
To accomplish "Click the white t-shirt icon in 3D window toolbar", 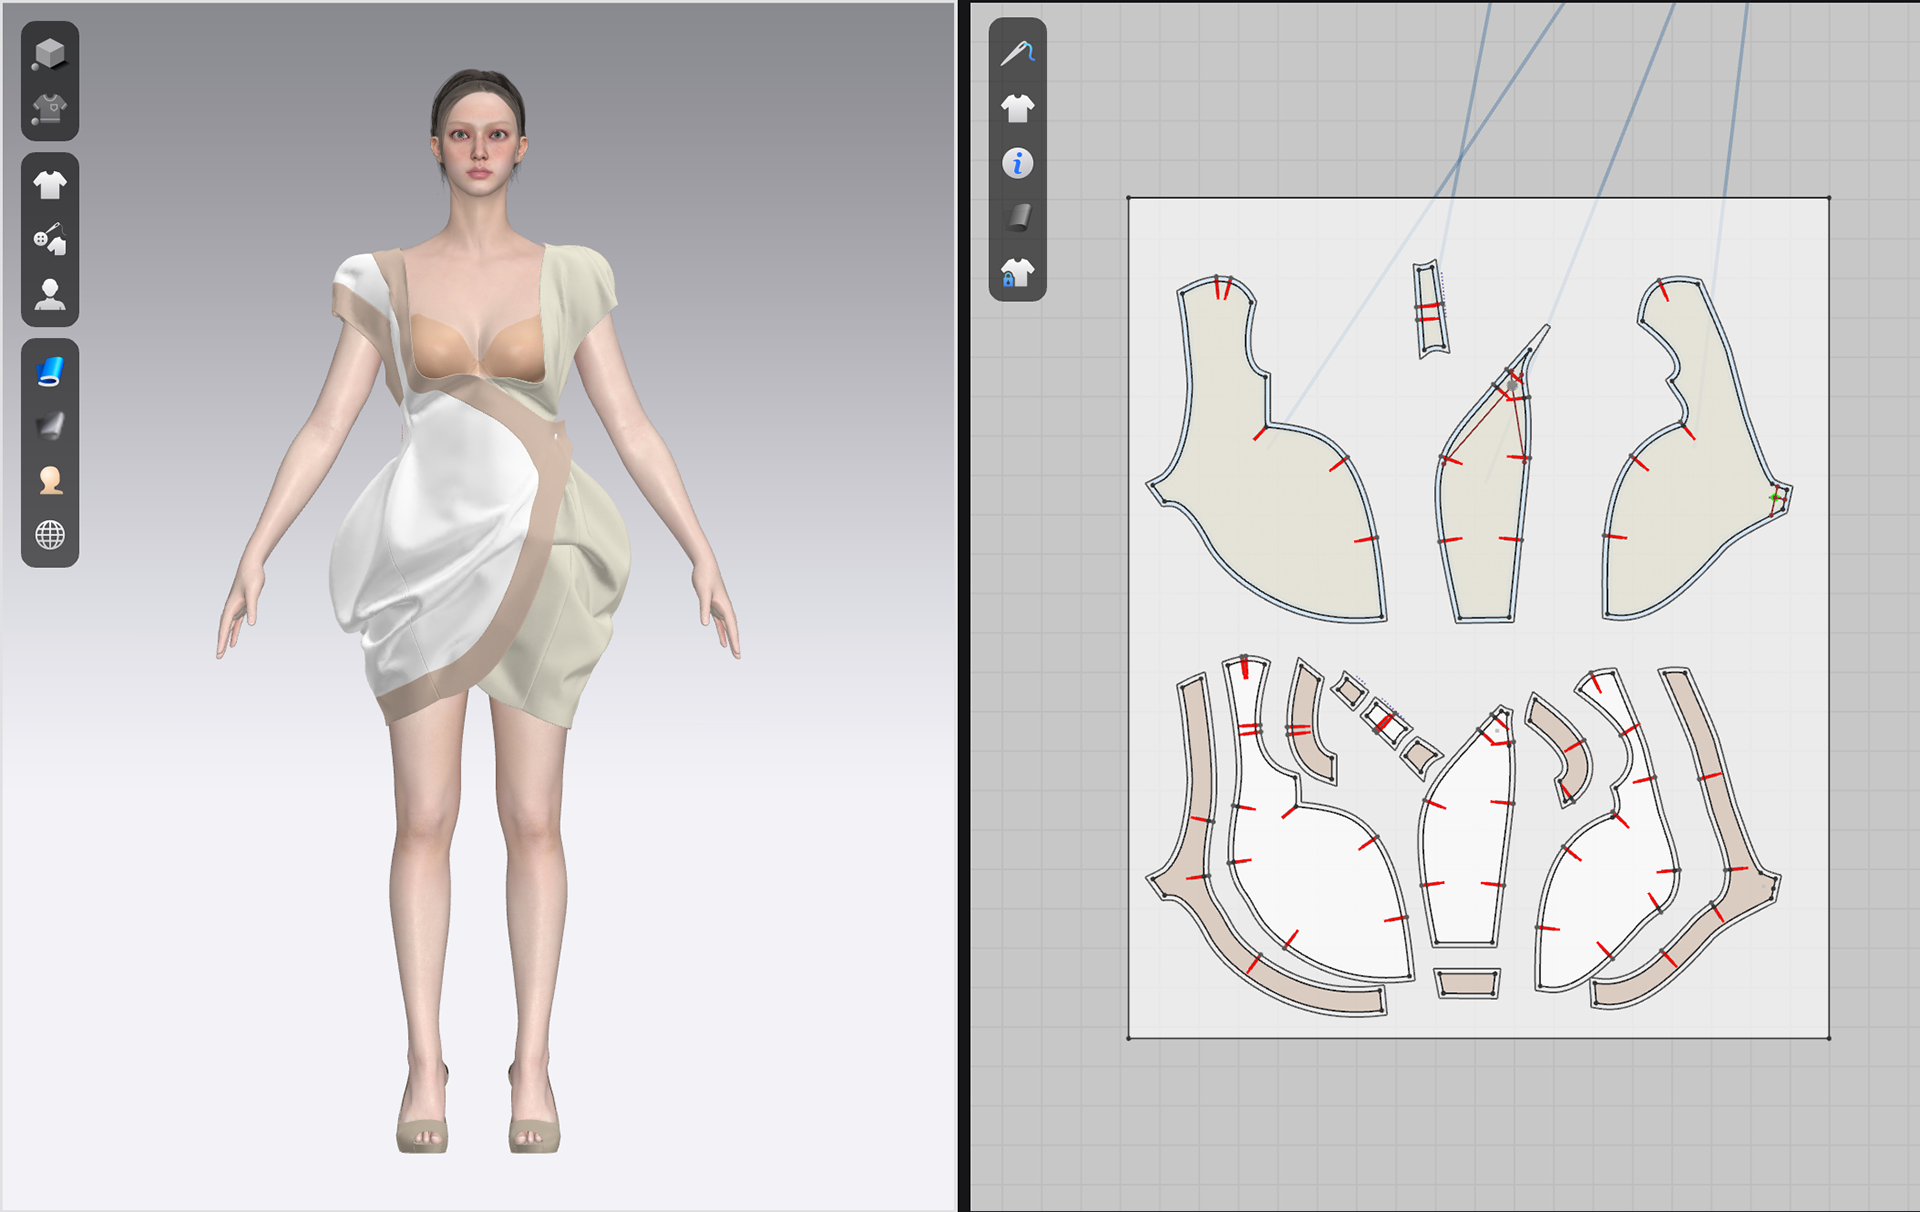I will tap(49, 185).
